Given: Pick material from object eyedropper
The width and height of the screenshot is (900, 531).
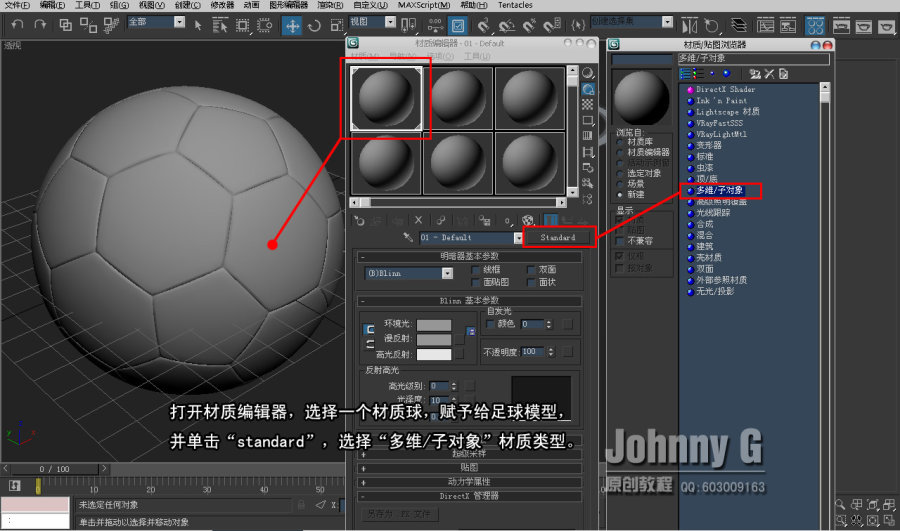Looking at the screenshot, I should click(x=408, y=237).
